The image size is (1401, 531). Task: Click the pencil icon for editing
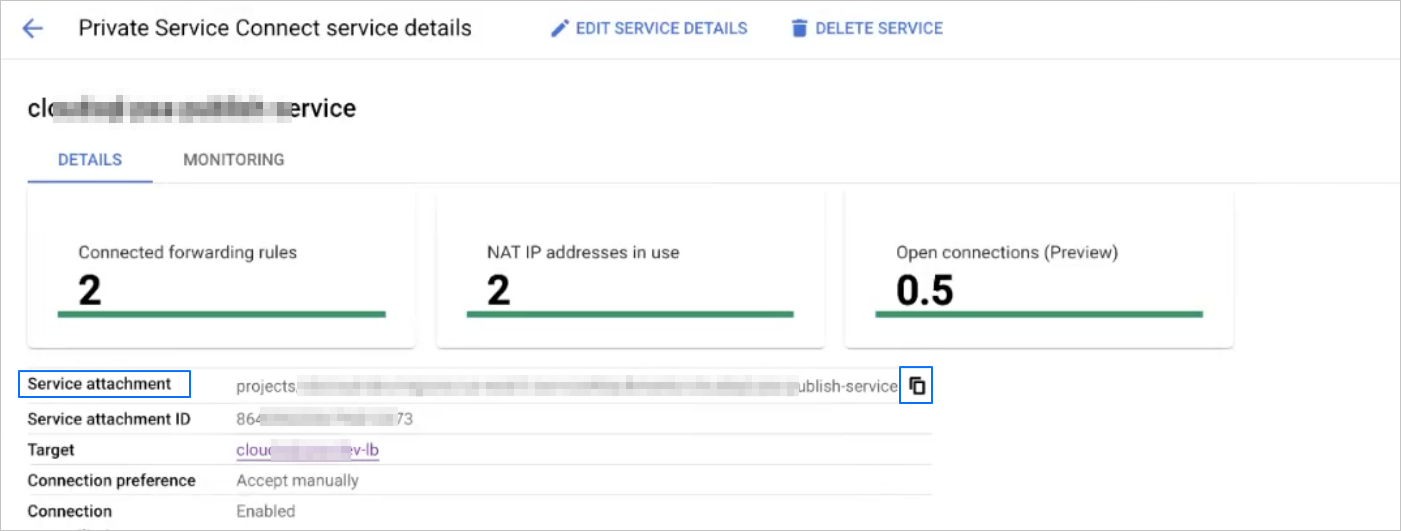point(560,28)
